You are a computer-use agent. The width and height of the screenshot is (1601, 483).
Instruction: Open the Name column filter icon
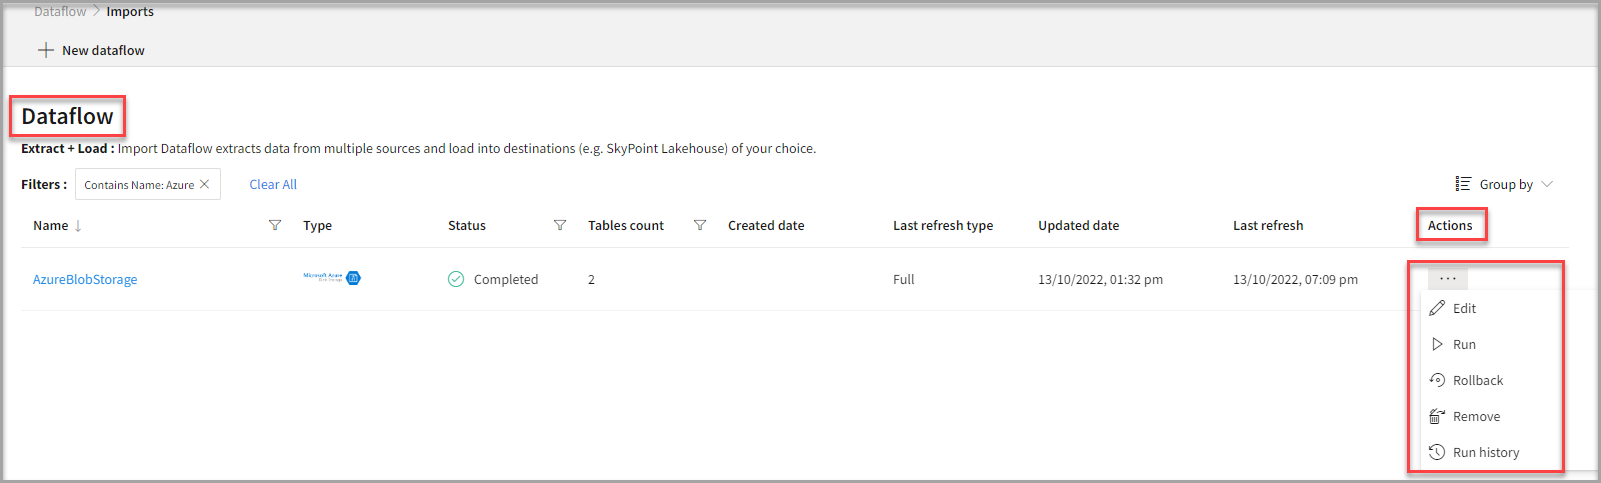coord(275,225)
